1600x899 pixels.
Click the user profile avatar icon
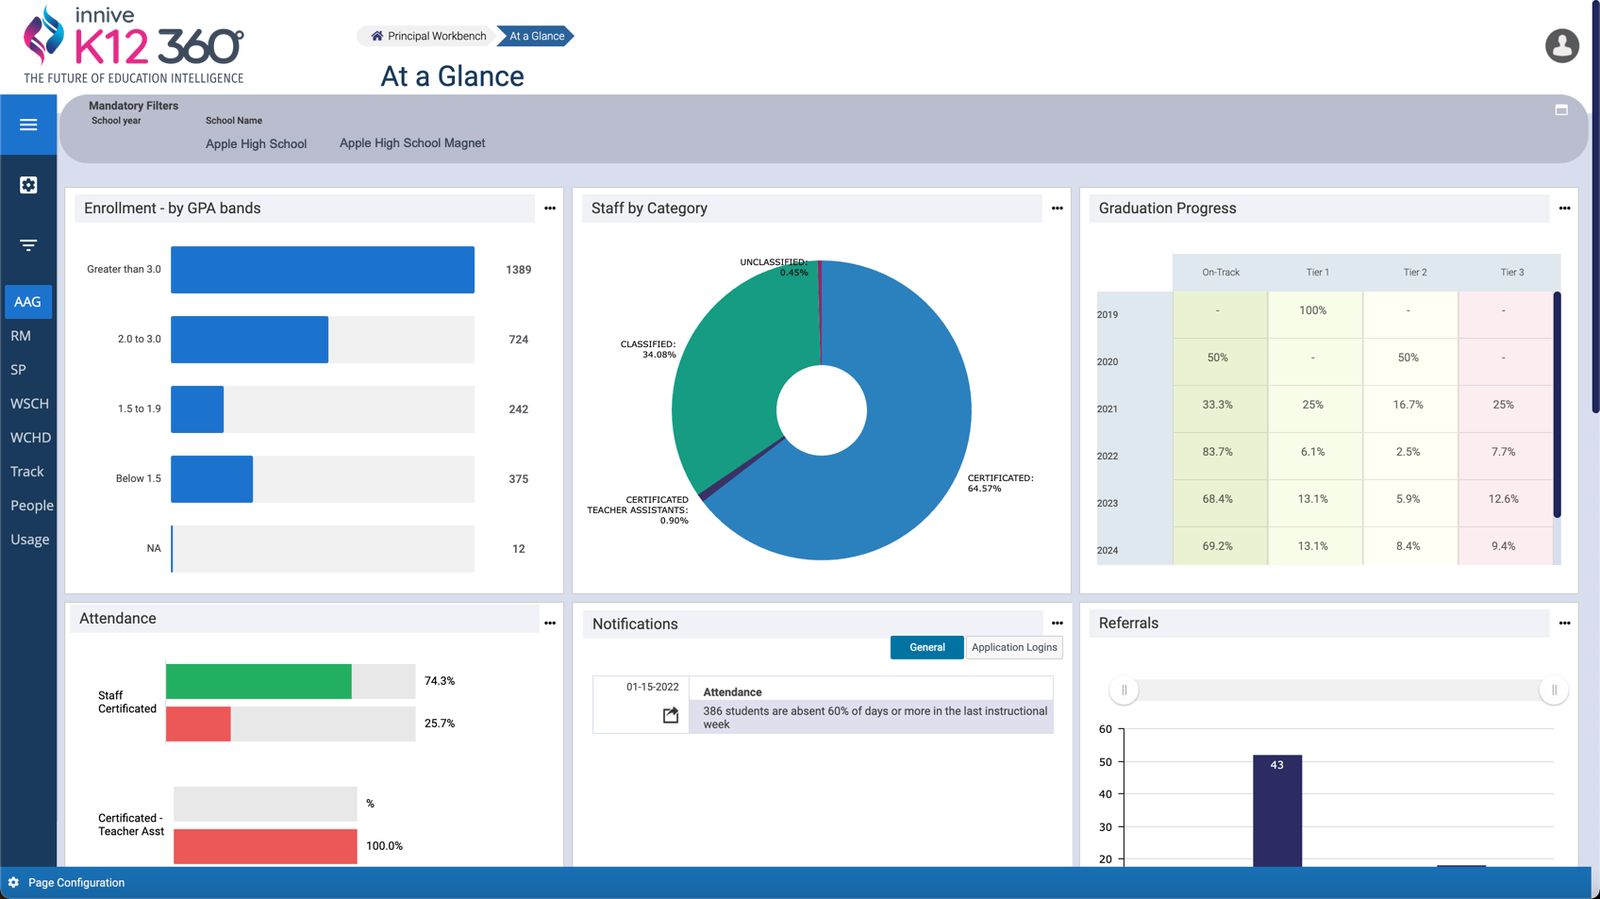(x=1561, y=46)
